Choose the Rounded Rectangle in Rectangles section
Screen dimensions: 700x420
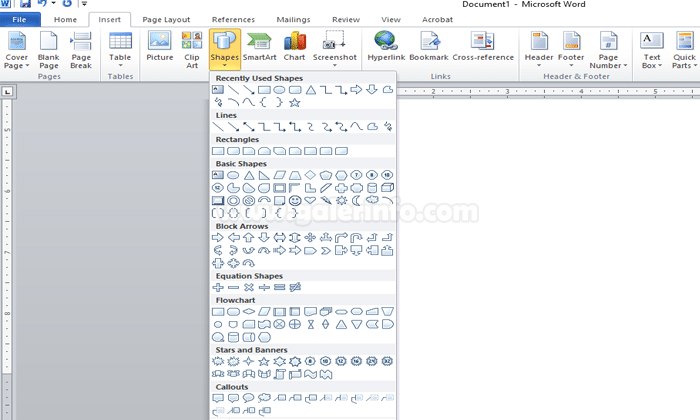coord(233,151)
